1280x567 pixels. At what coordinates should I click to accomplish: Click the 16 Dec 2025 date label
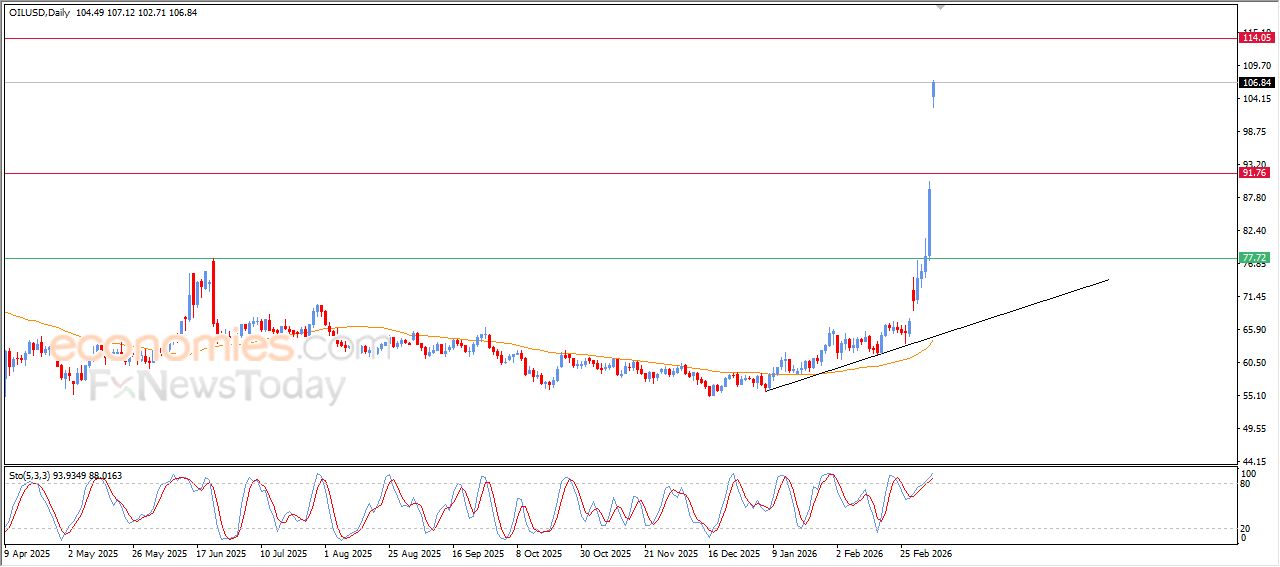(x=733, y=552)
